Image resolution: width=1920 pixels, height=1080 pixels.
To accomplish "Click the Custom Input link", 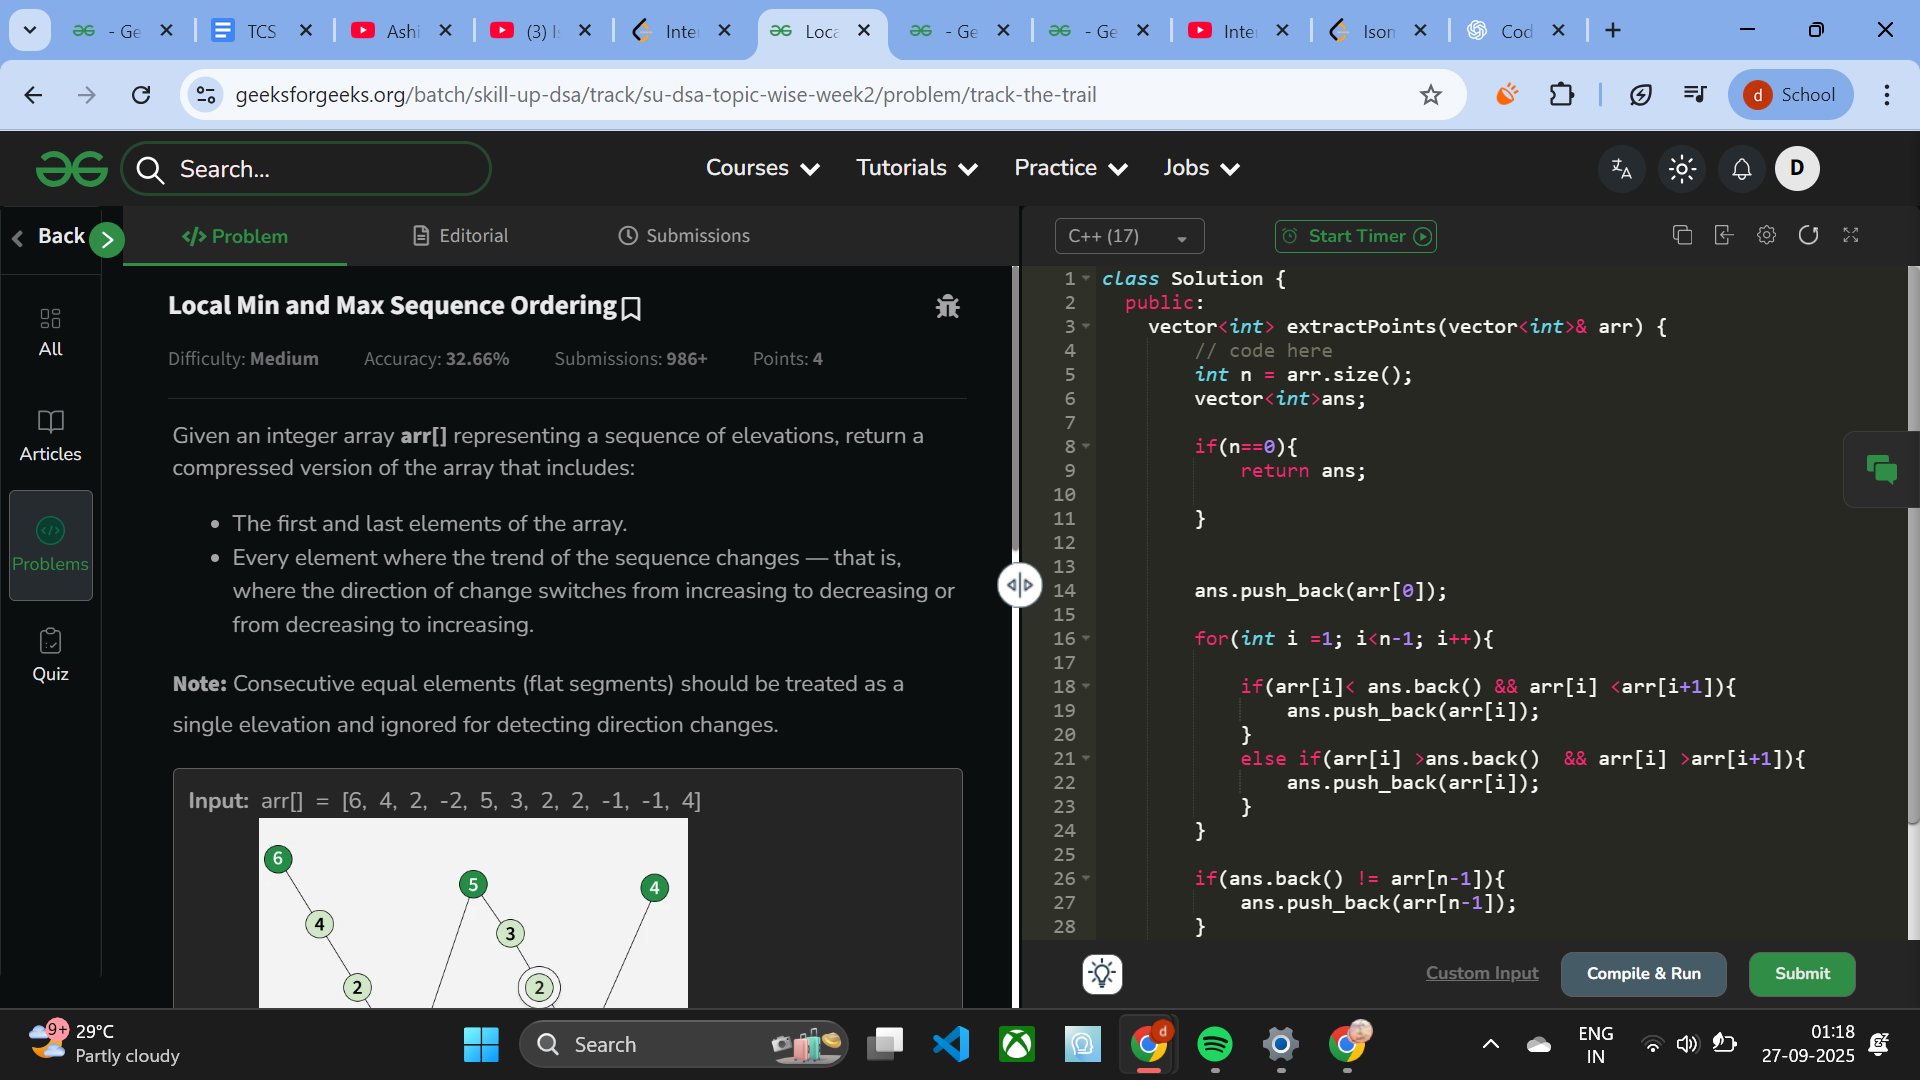I will click(1481, 974).
